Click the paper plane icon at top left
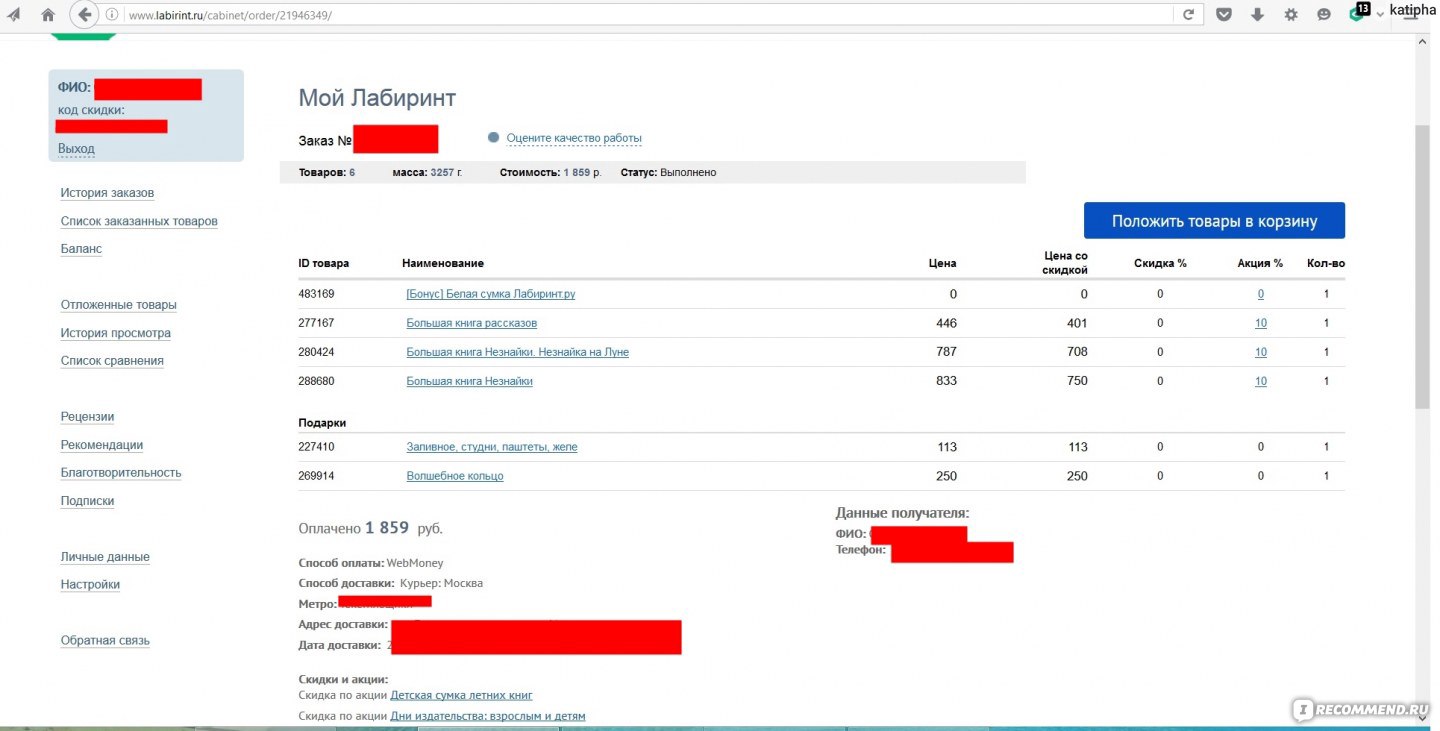The height and width of the screenshot is (731, 1440). pyautogui.click(x=14, y=15)
